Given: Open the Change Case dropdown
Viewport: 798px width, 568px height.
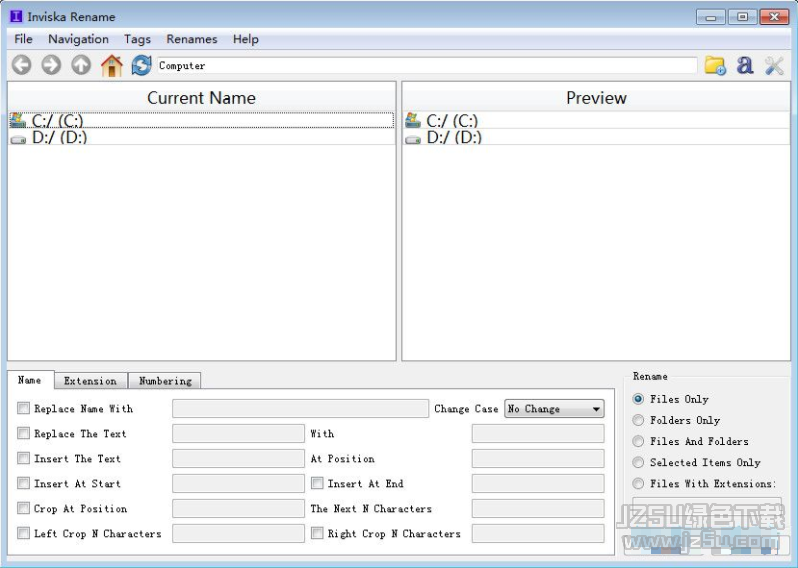Looking at the screenshot, I should click(x=554, y=409).
